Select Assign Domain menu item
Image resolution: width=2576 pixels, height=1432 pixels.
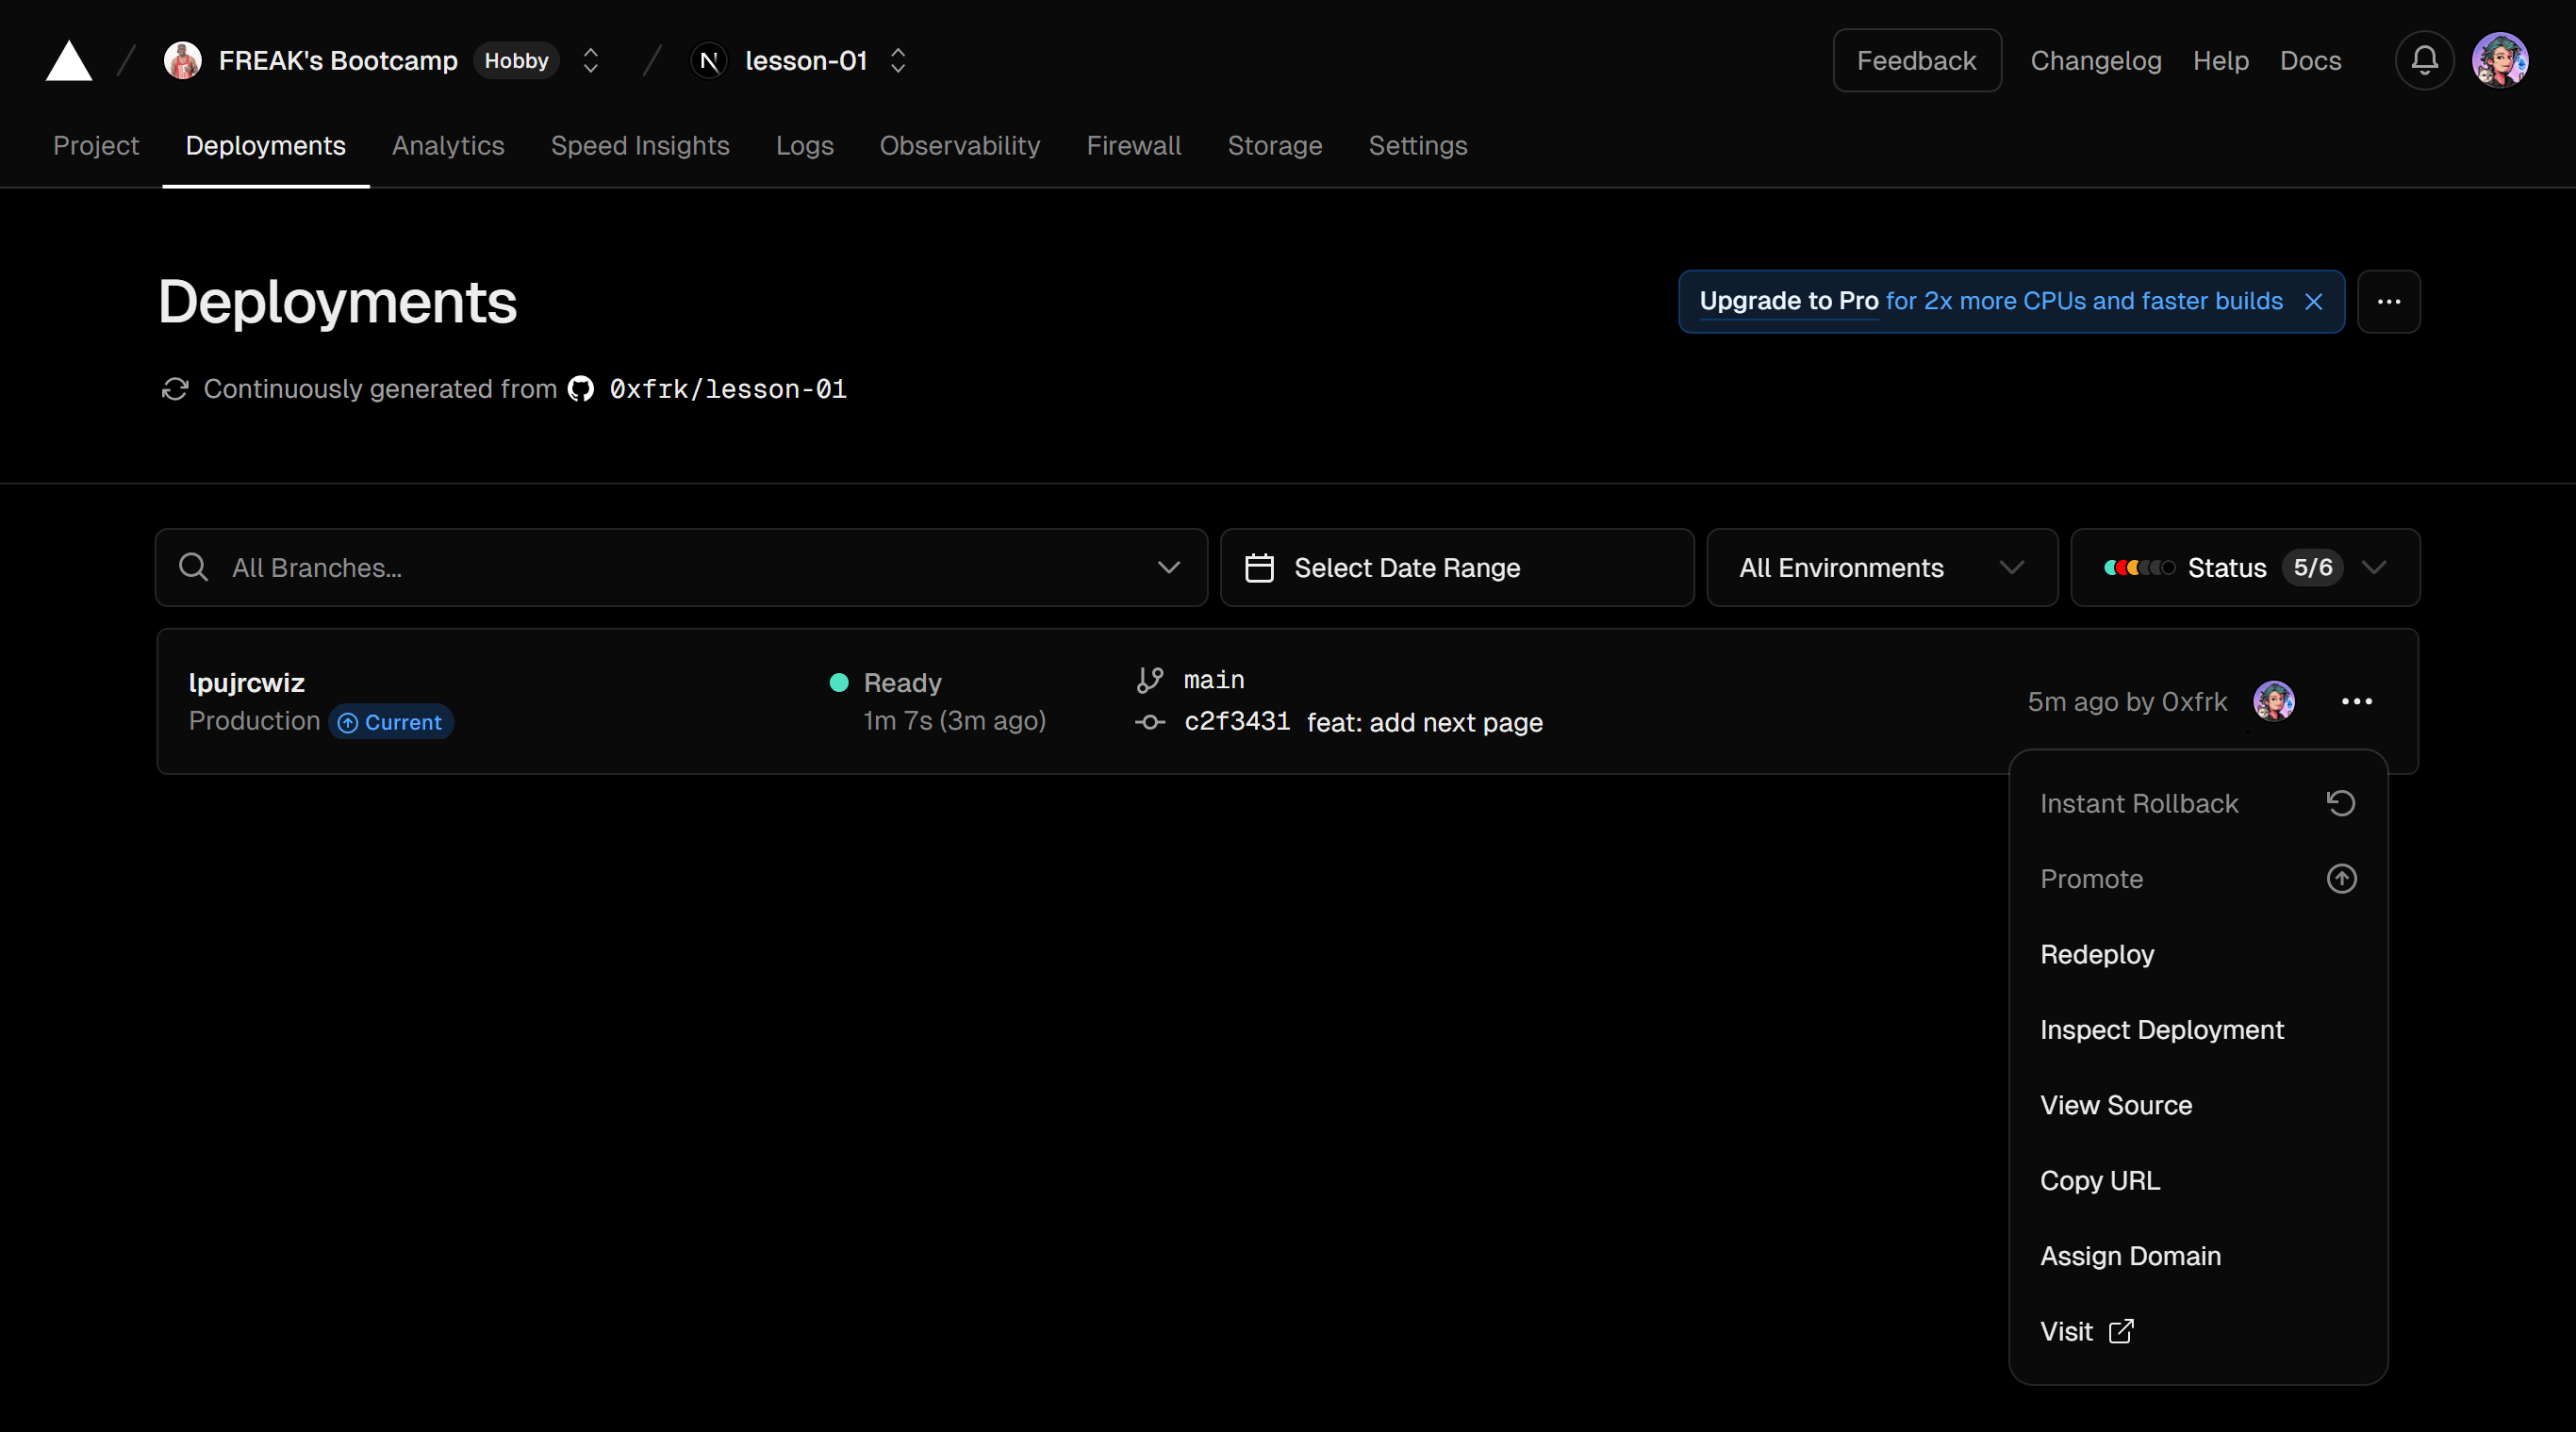coord(2198,1256)
